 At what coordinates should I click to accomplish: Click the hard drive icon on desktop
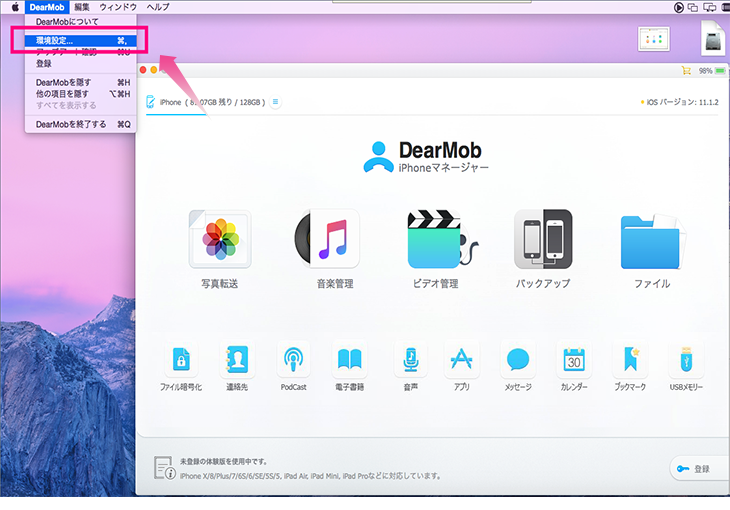[713, 39]
